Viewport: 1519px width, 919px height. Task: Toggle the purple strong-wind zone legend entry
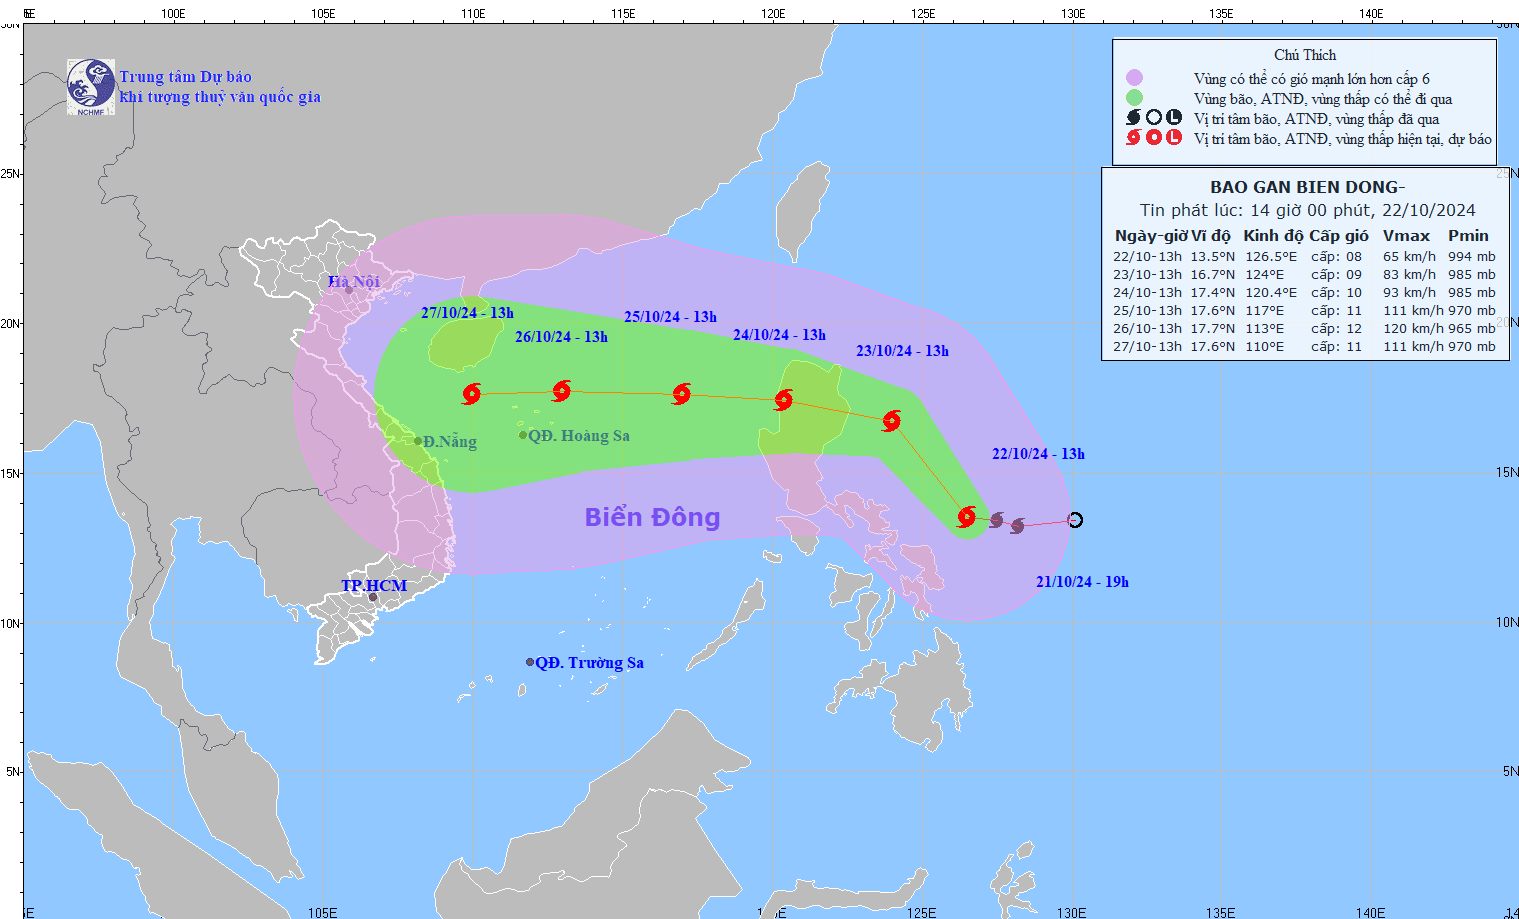1134,77
